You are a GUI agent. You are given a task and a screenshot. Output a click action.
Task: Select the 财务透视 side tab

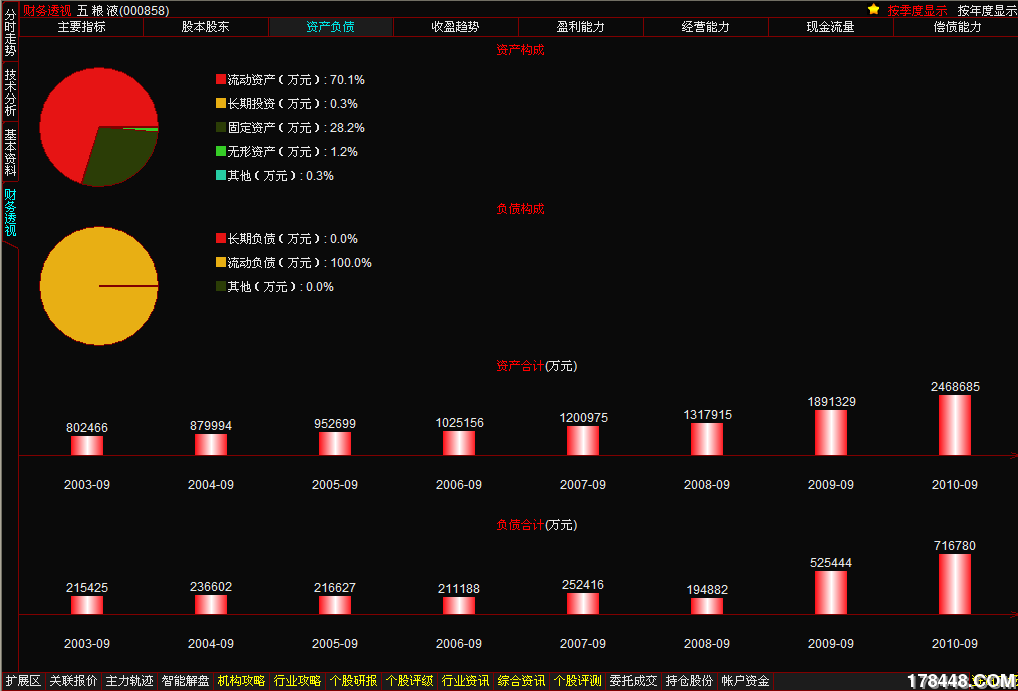pyautogui.click(x=10, y=212)
